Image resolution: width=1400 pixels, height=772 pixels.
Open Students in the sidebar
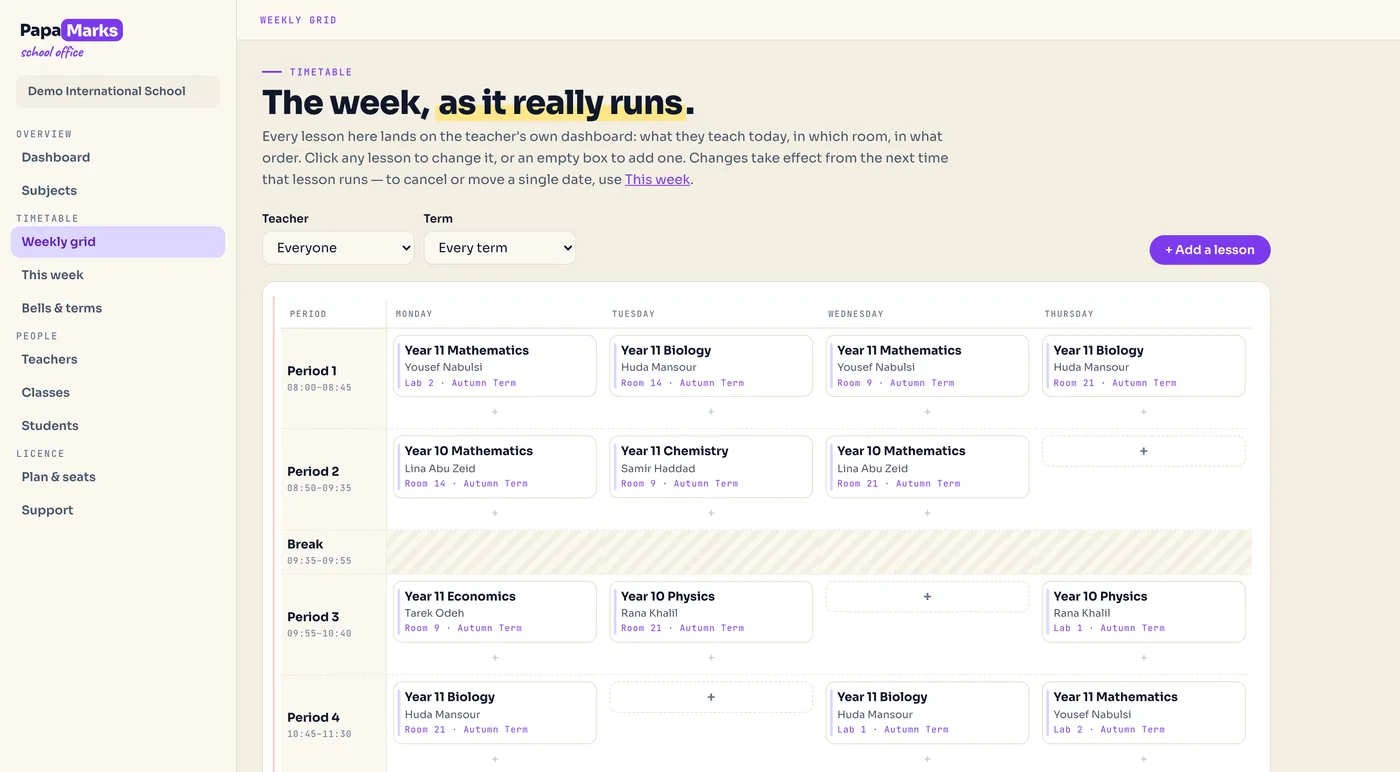pos(118,426)
